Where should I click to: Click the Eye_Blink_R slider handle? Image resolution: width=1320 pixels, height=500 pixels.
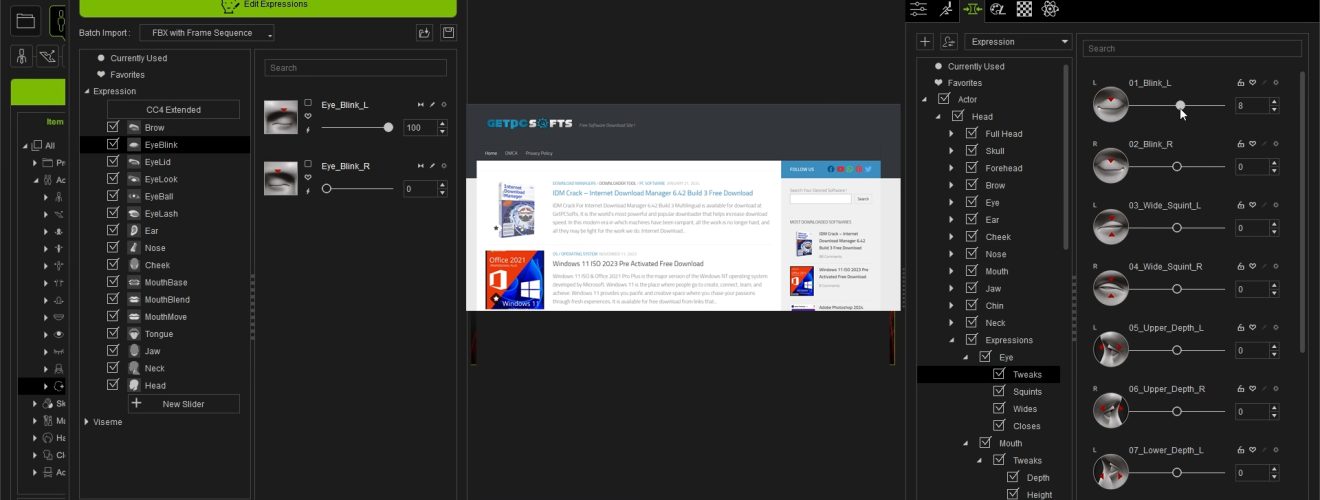coord(327,188)
